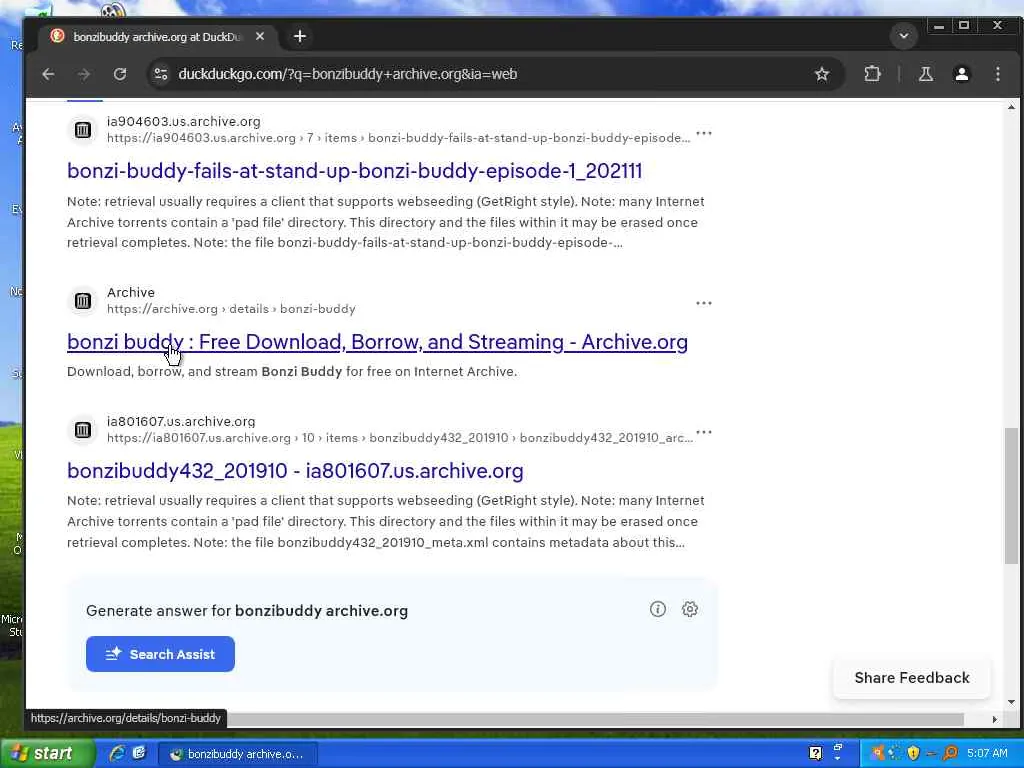Viewport: 1024px width, 768px height.
Task: Open the profile avatar menu
Action: click(x=961, y=74)
